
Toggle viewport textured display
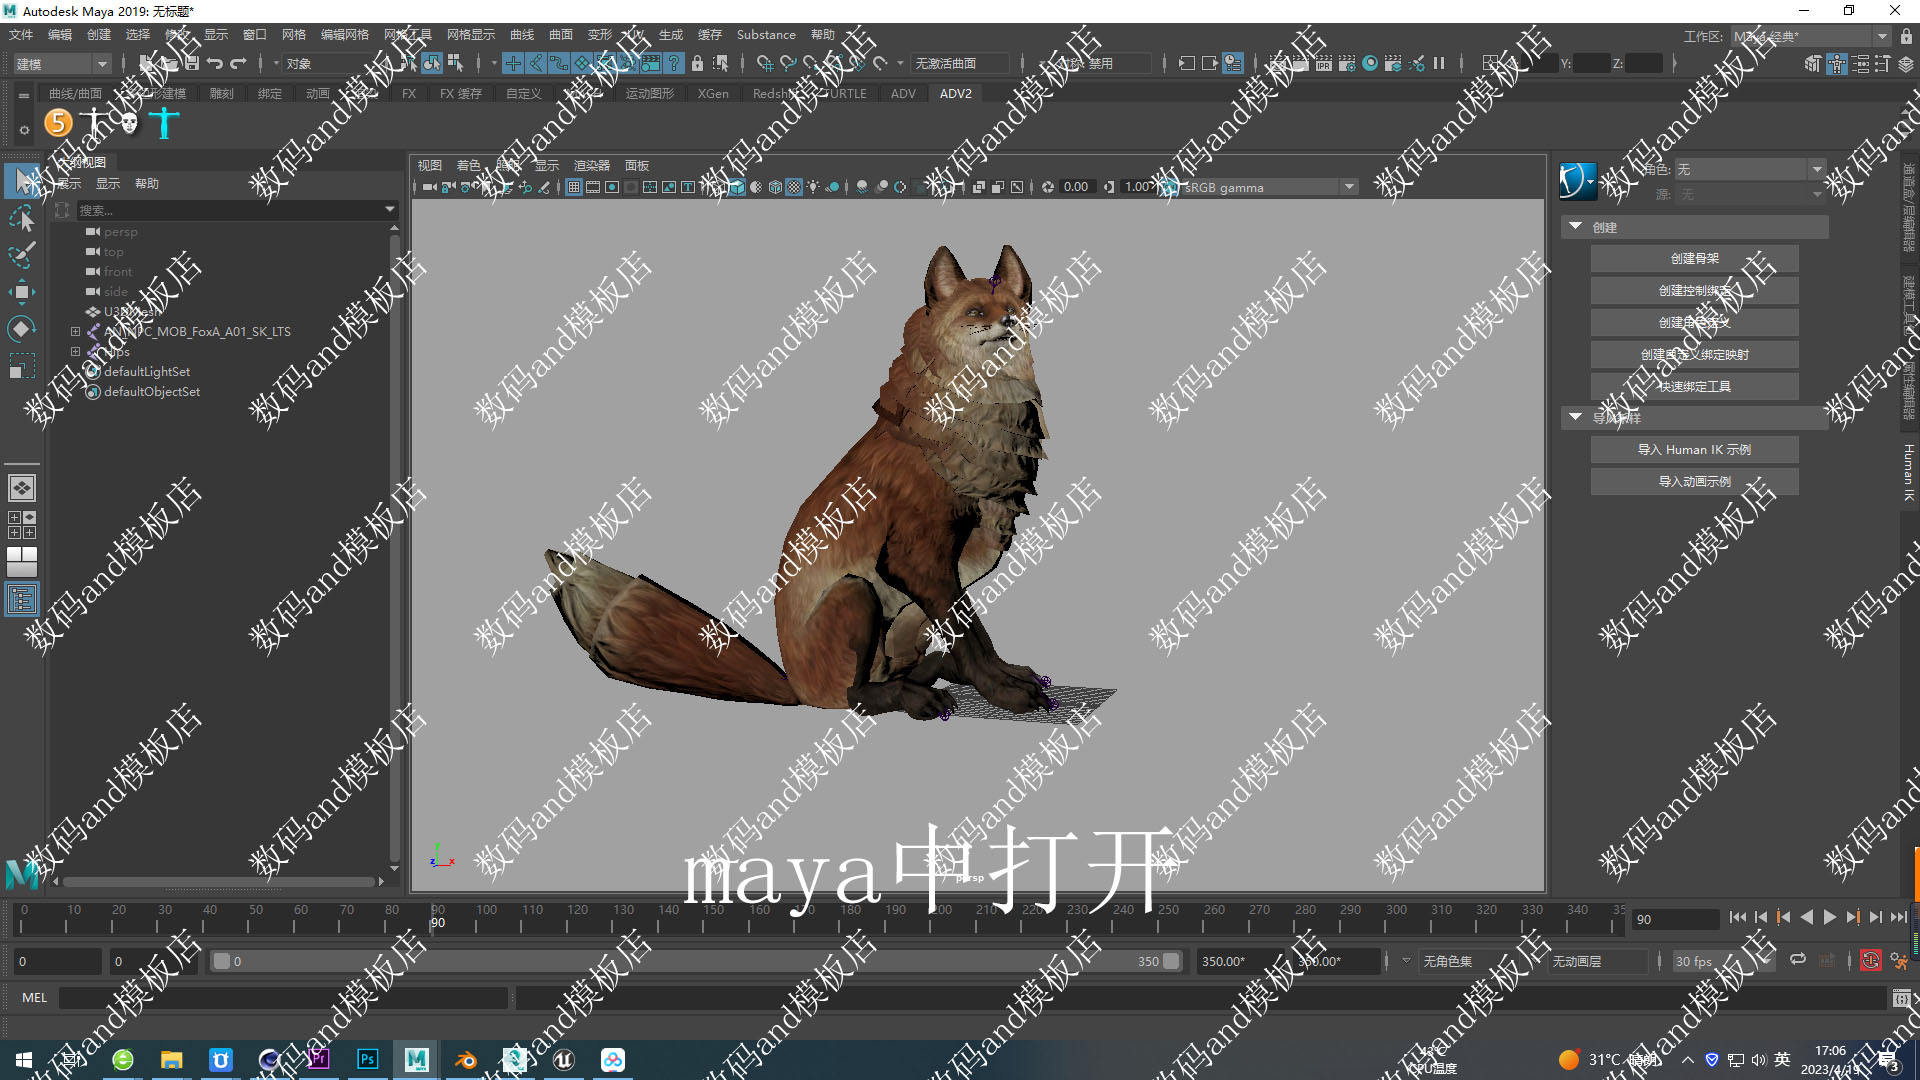(794, 187)
